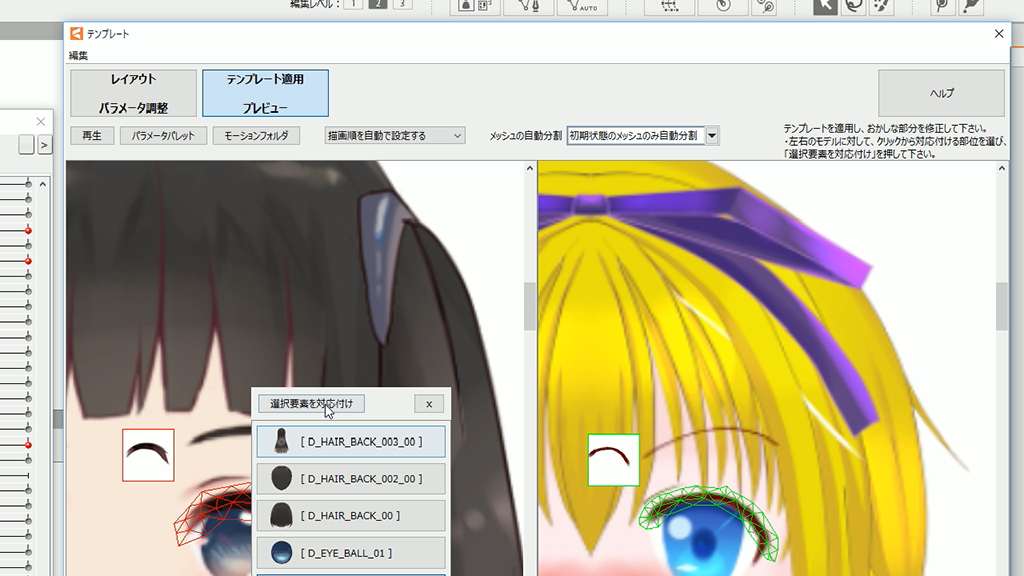
Task: Click the left preview vertical scrollbar thumb
Action: 530,306
